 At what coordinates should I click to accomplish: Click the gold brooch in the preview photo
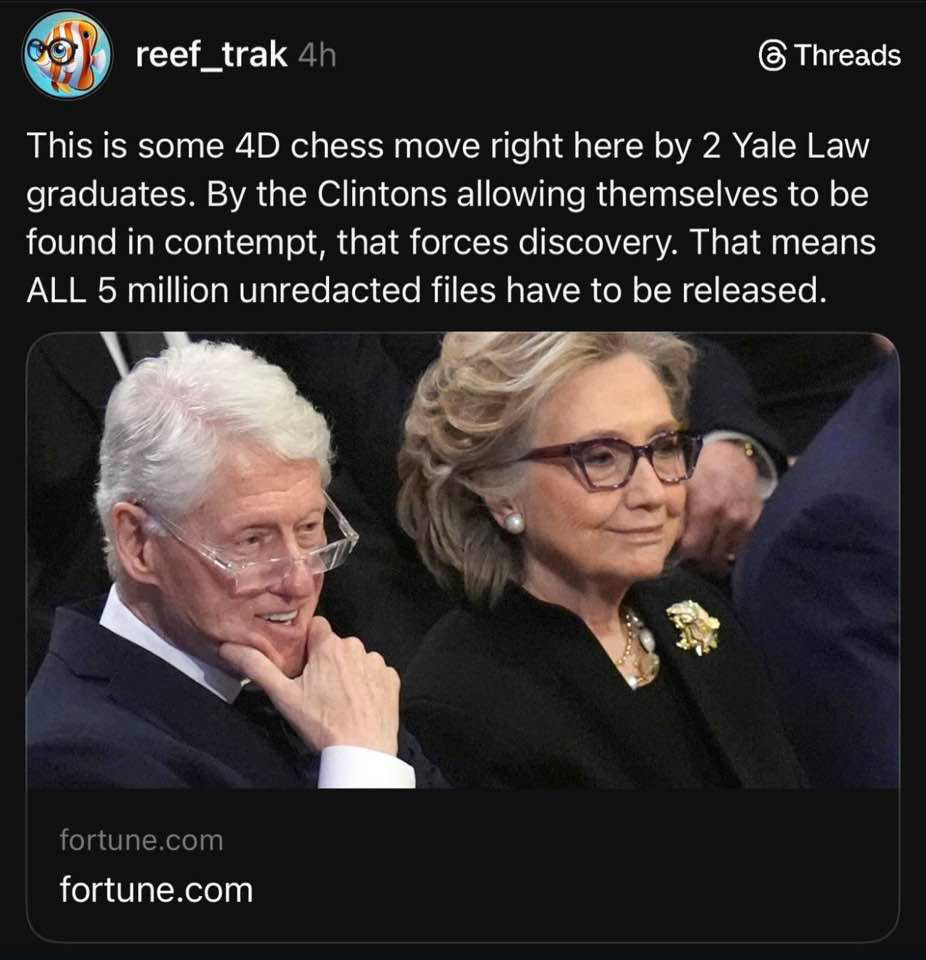(693, 626)
